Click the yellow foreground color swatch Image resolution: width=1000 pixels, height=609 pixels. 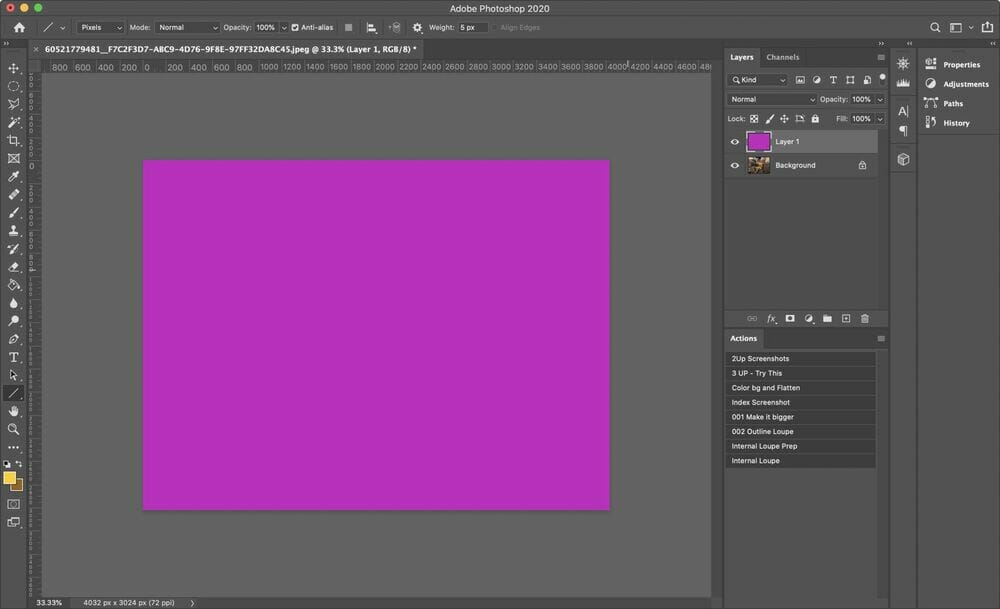tap(10, 478)
